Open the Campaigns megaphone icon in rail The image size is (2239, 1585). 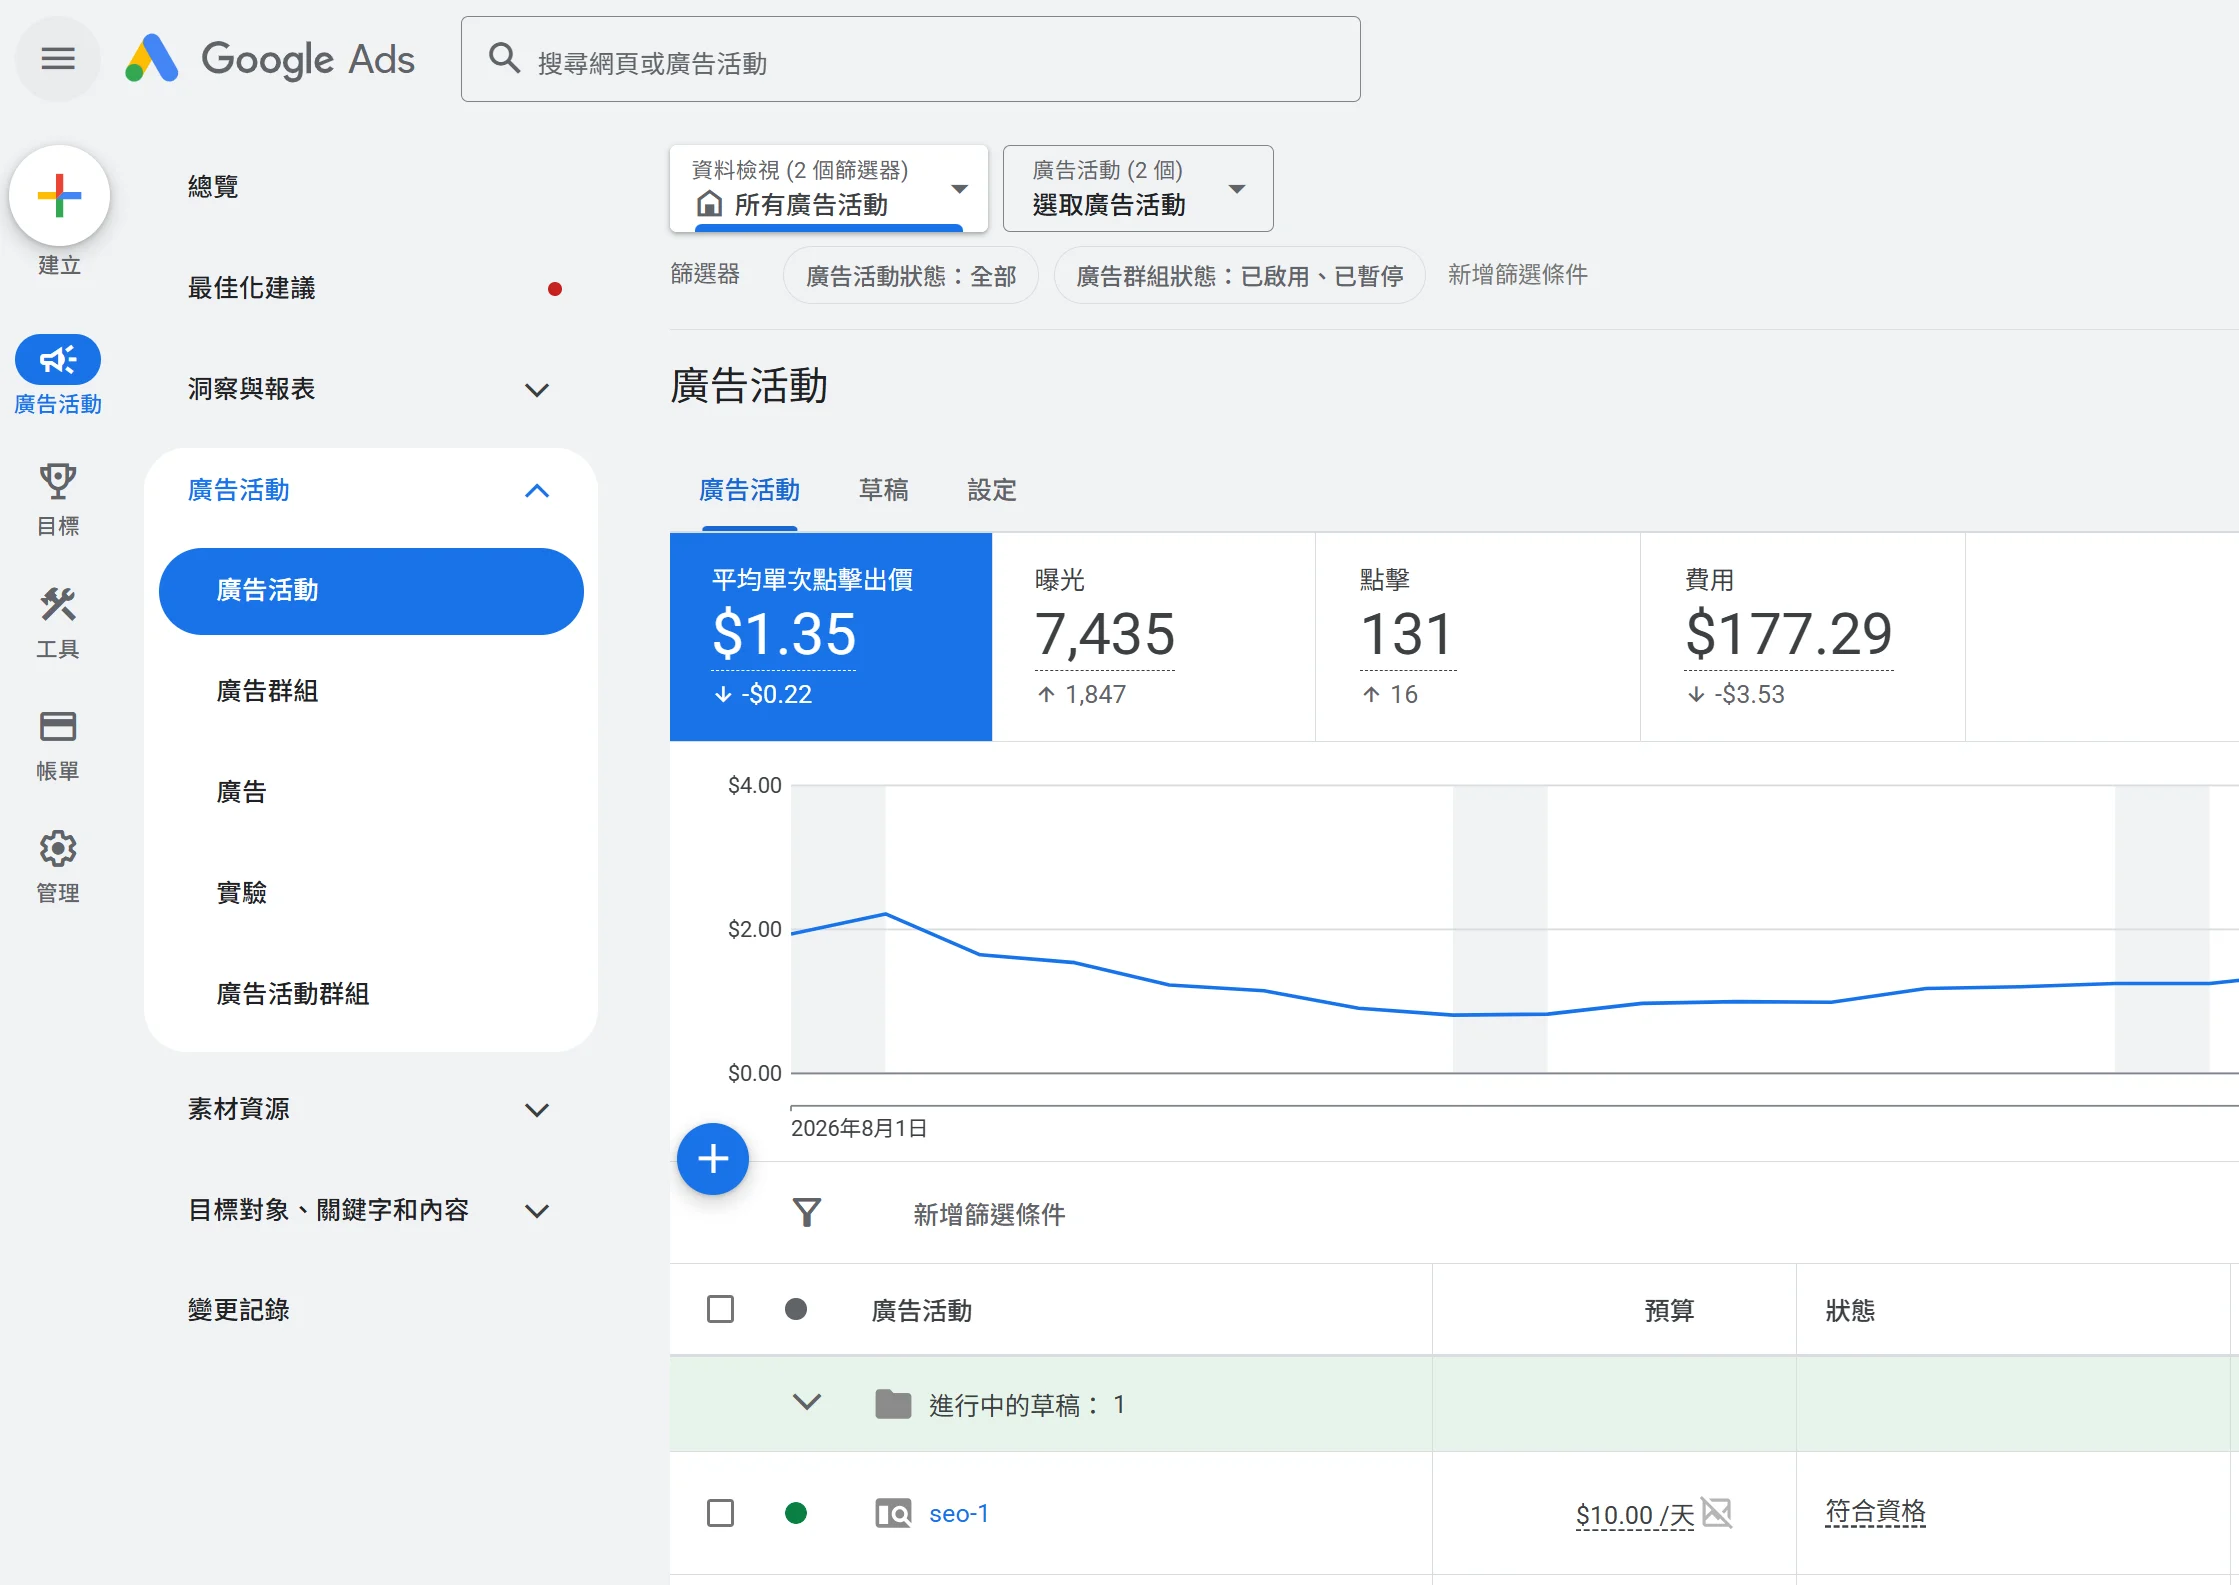[58, 359]
